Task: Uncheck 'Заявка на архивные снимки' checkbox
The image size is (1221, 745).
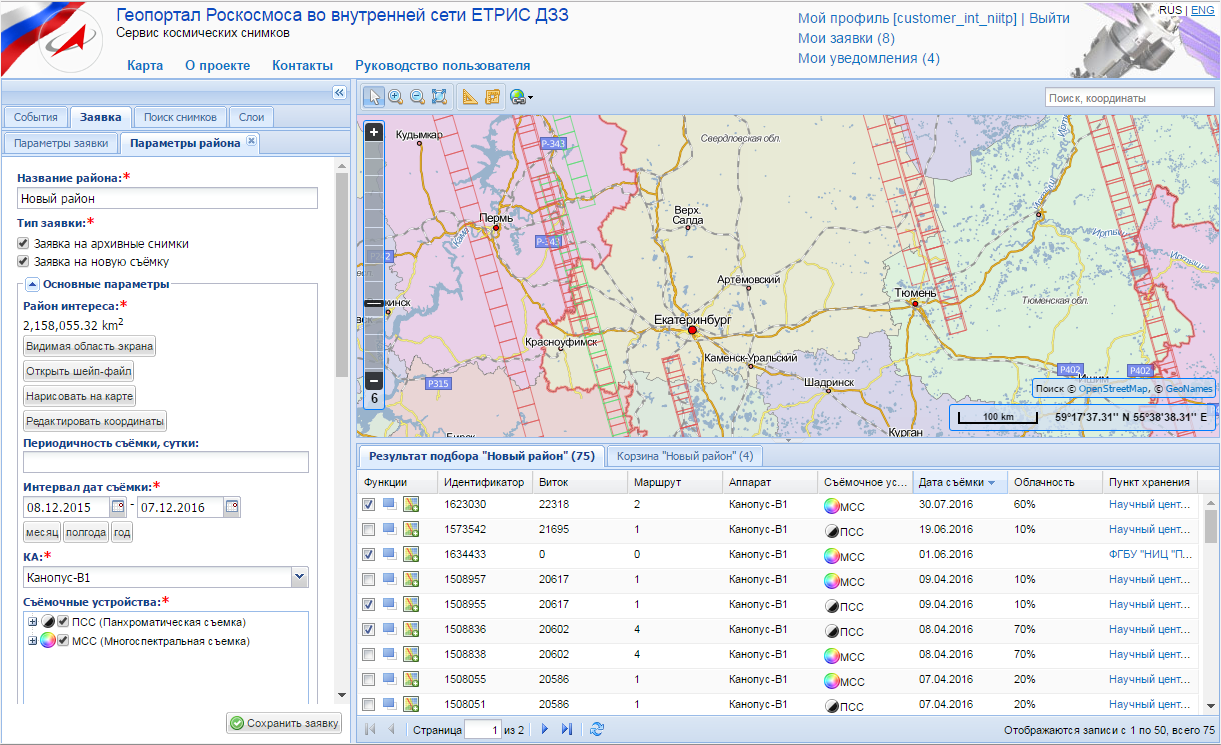Action: tap(23, 243)
